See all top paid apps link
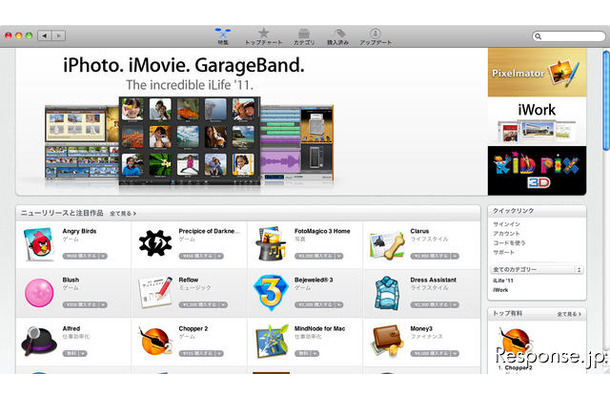This screenshot has height=400, width=610. click(569, 314)
